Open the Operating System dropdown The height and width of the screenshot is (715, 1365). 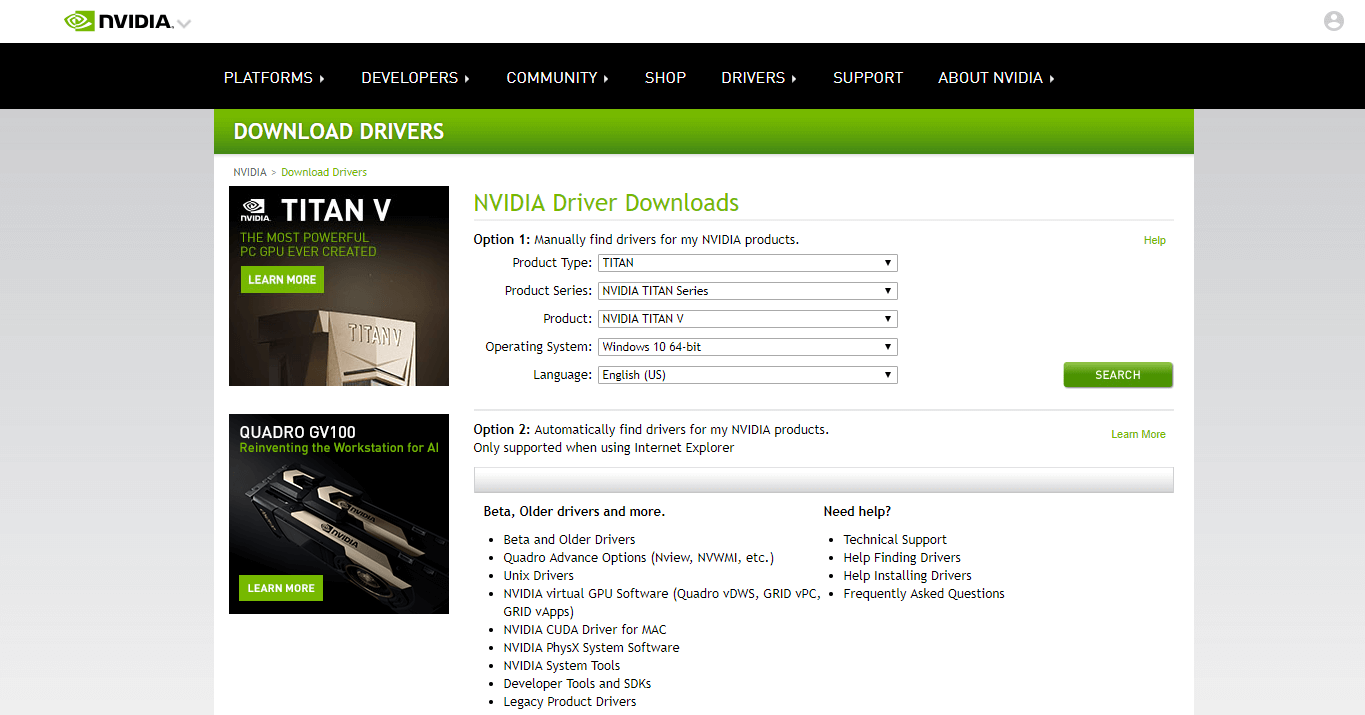click(747, 347)
